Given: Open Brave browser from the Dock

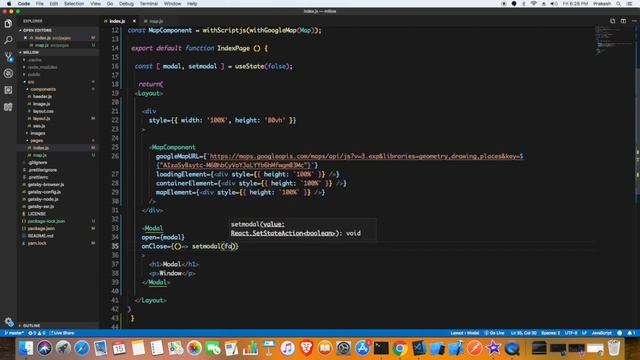Looking at the screenshot, I should point(306,348).
